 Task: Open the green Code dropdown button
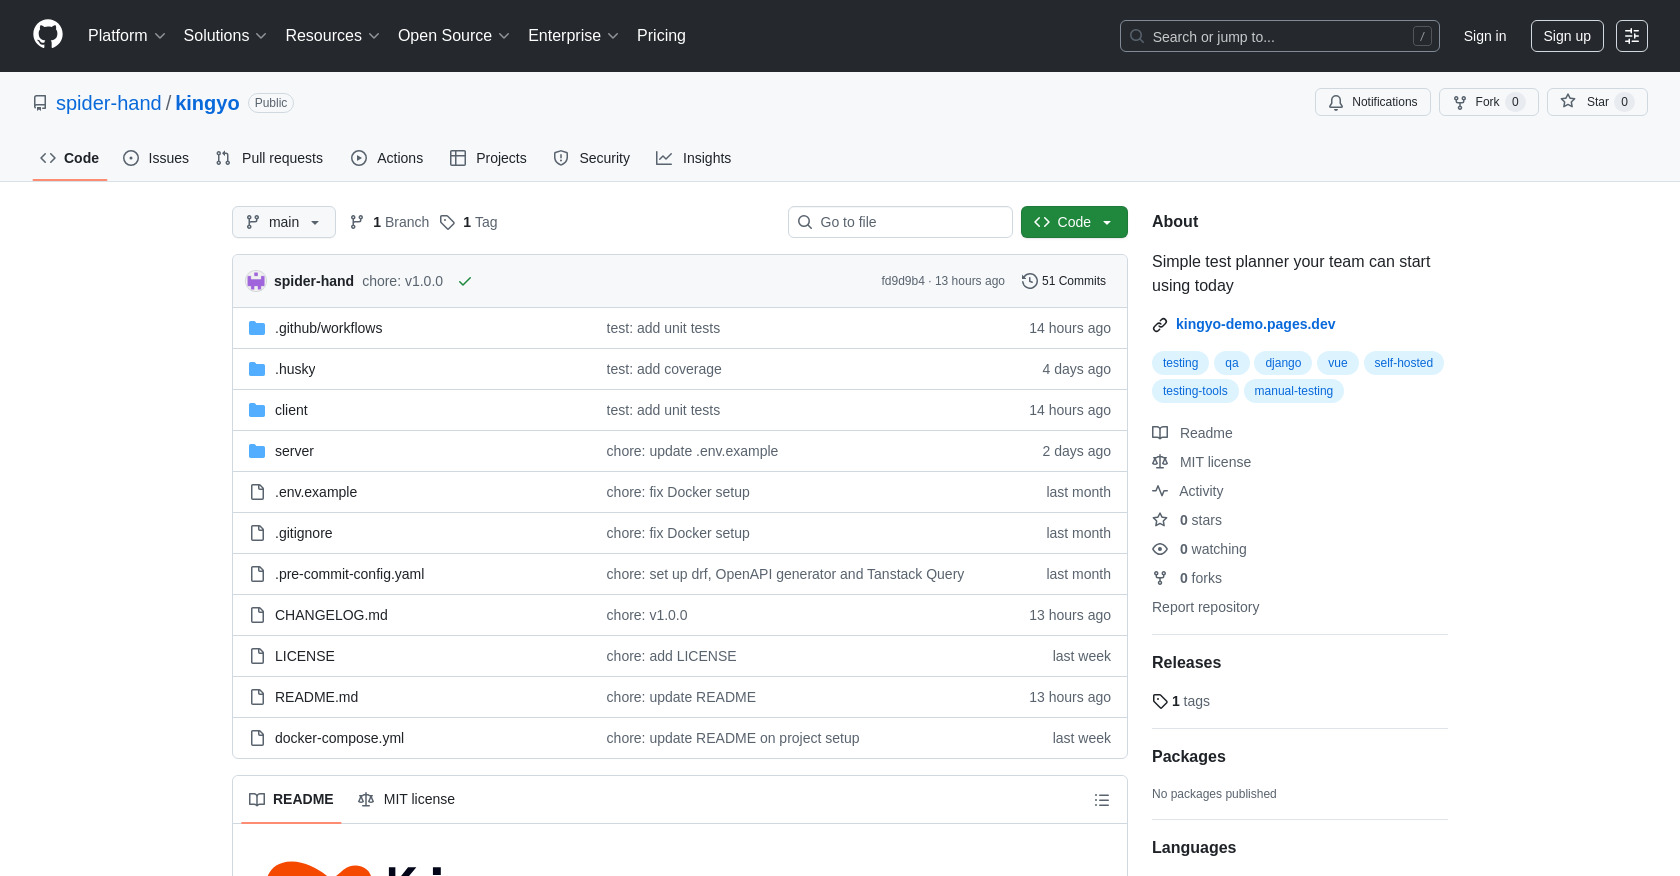pos(1074,222)
